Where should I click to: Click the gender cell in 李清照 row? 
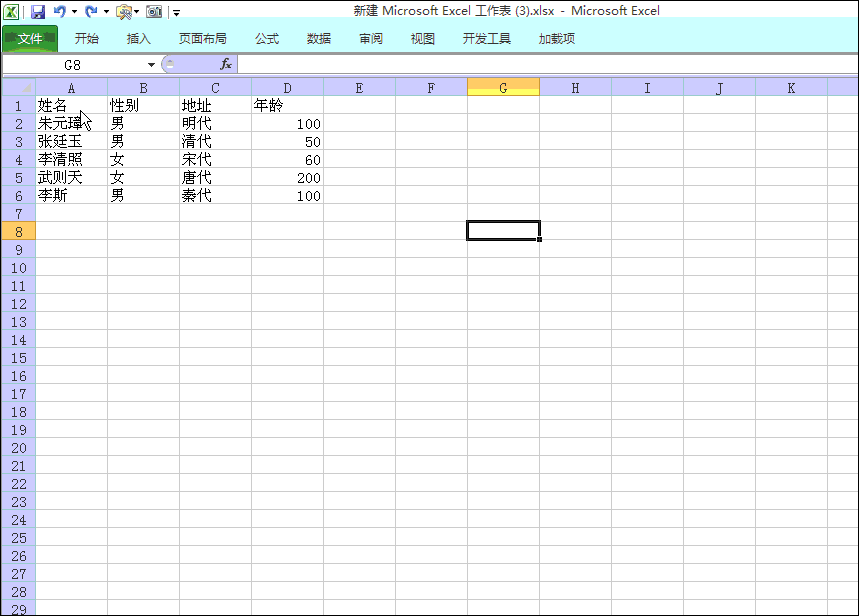tap(144, 159)
